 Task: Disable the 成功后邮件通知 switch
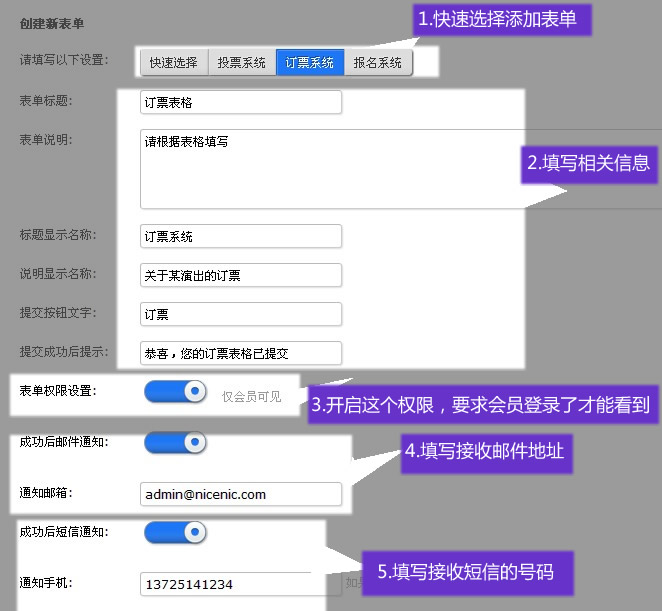click(x=175, y=442)
